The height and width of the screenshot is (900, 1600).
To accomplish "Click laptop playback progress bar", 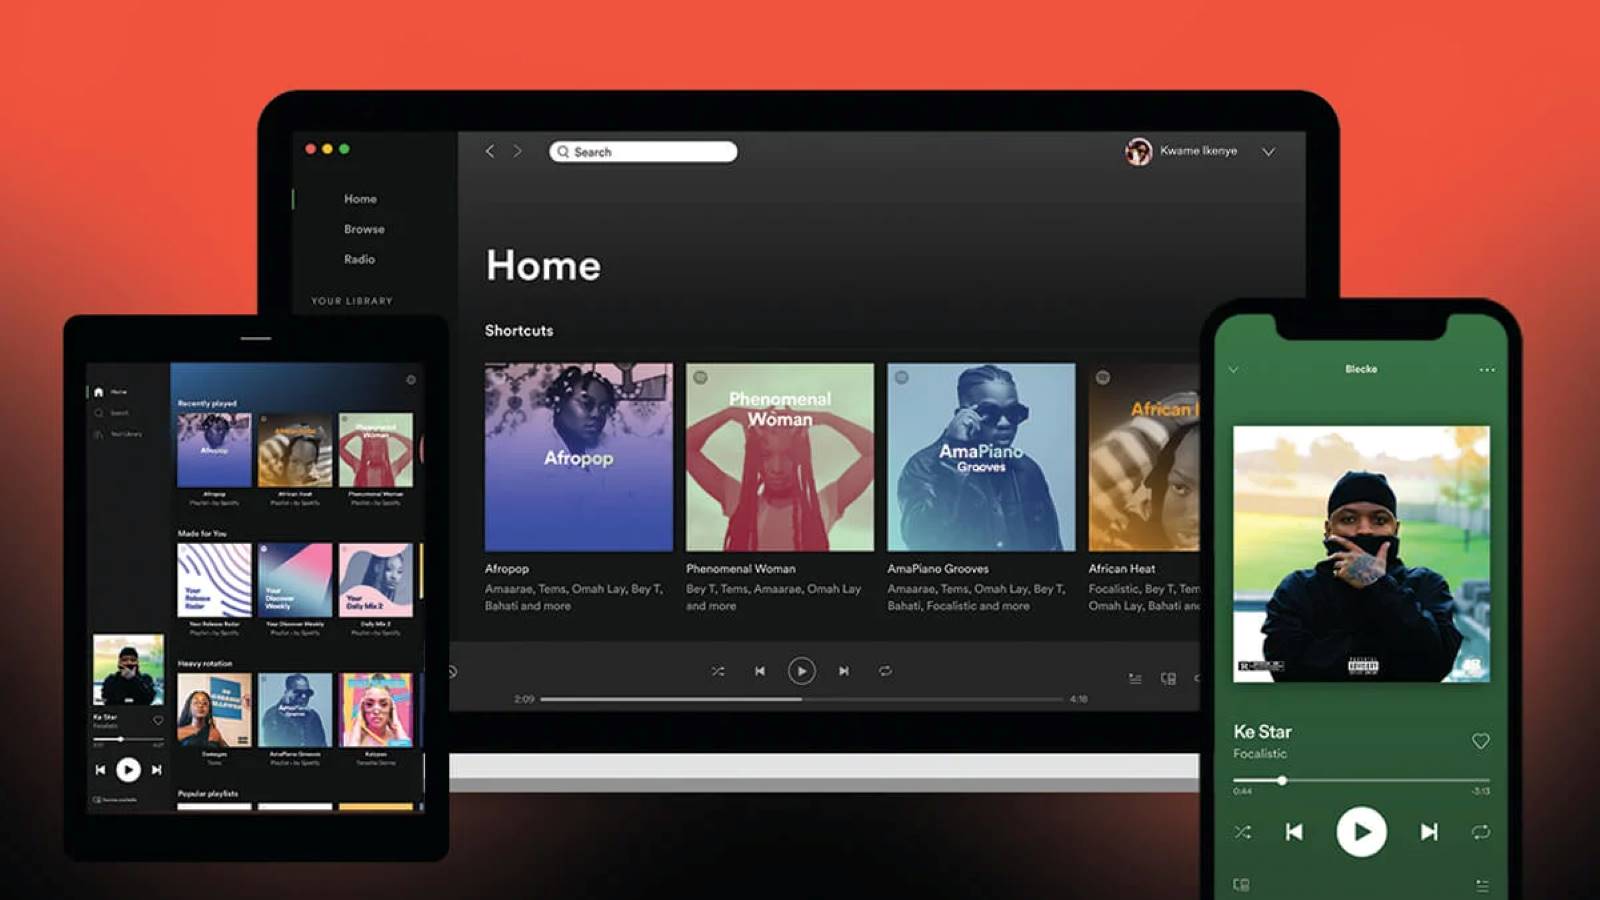I will 801,699.
